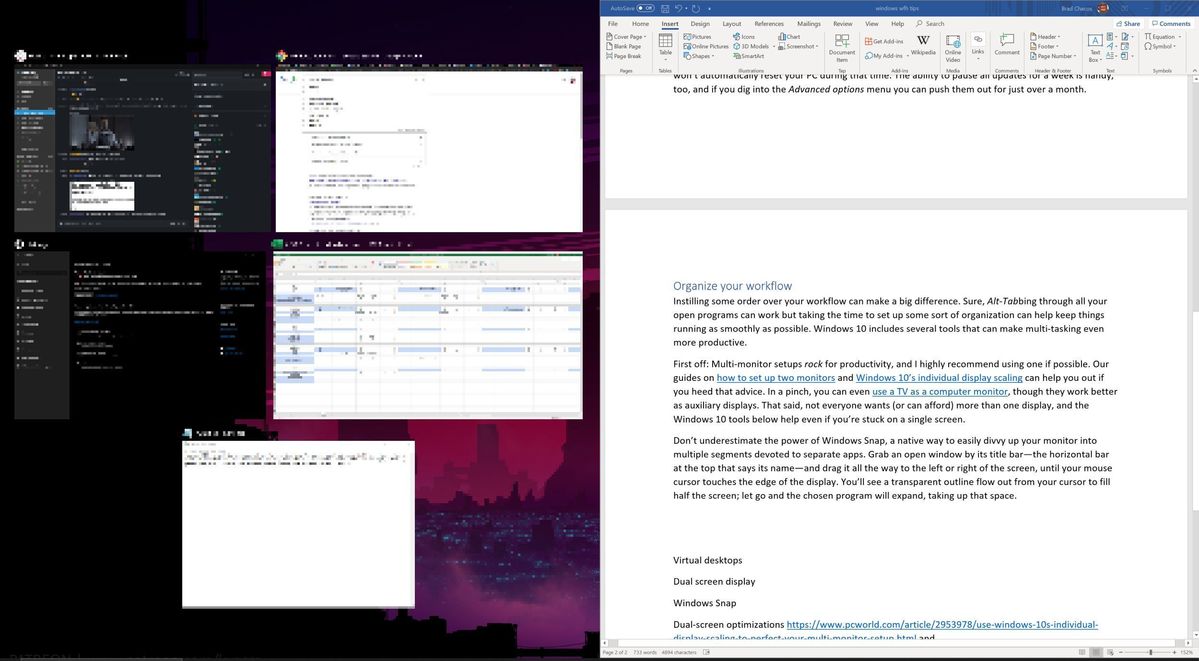Click the Object icon in Text group
The width and height of the screenshot is (1199, 661).
pyautogui.click(x=1124, y=57)
